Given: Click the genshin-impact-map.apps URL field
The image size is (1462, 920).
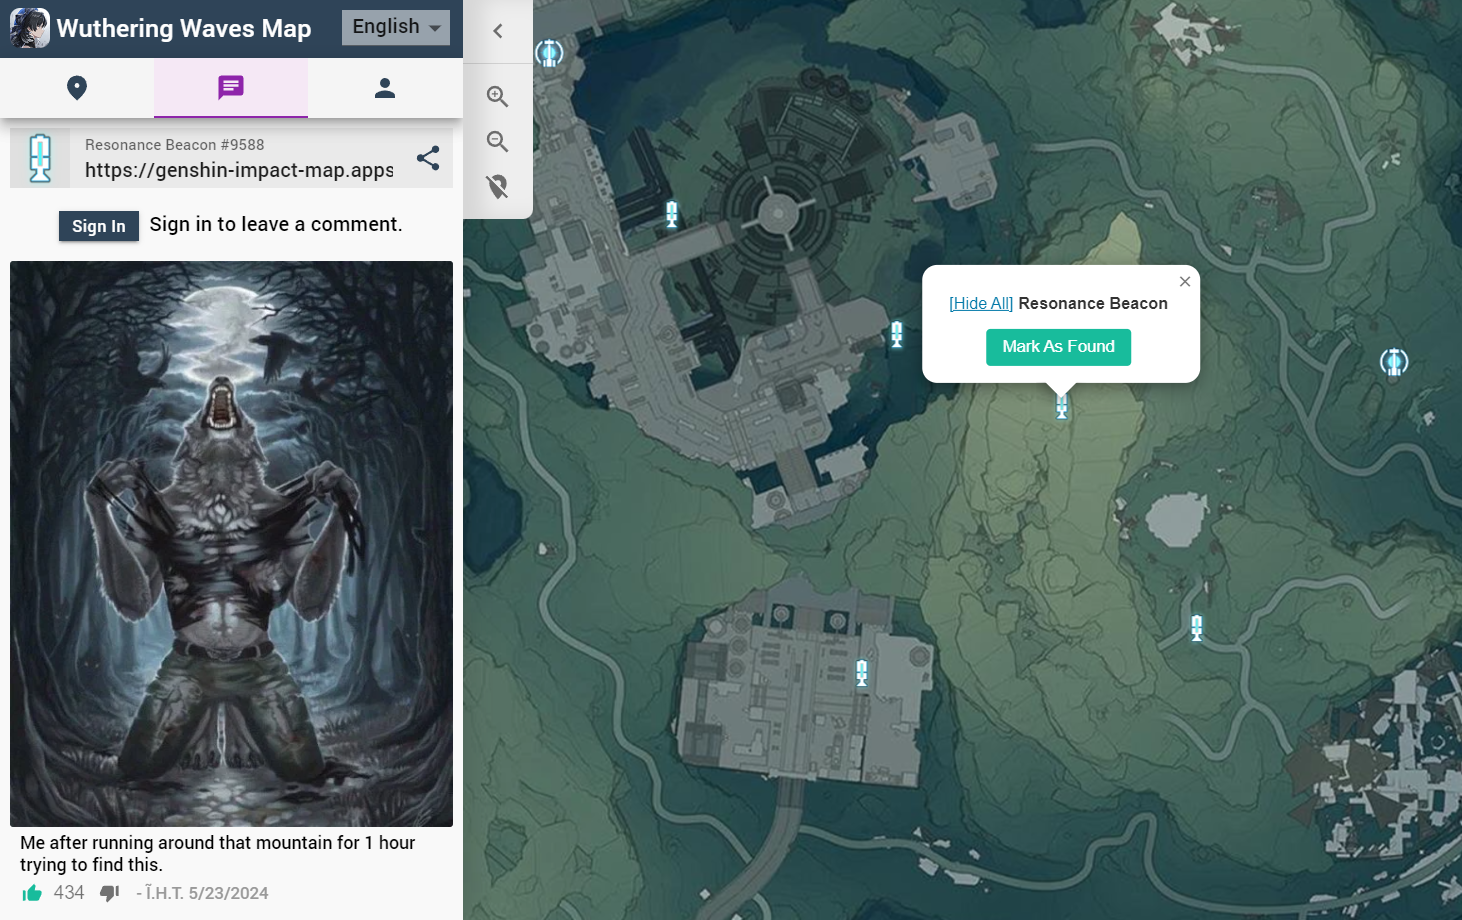Looking at the screenshot, I should (x=239, y=170).
